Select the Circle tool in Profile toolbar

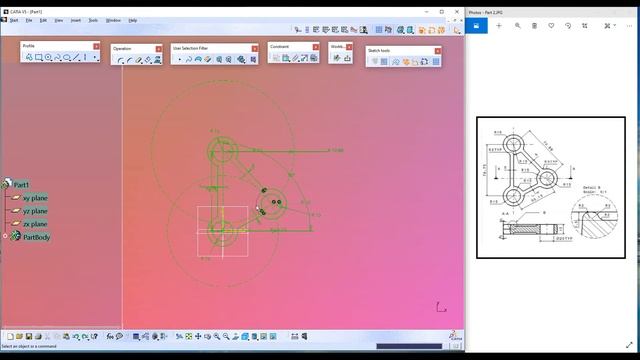click(x=48, y=58)
